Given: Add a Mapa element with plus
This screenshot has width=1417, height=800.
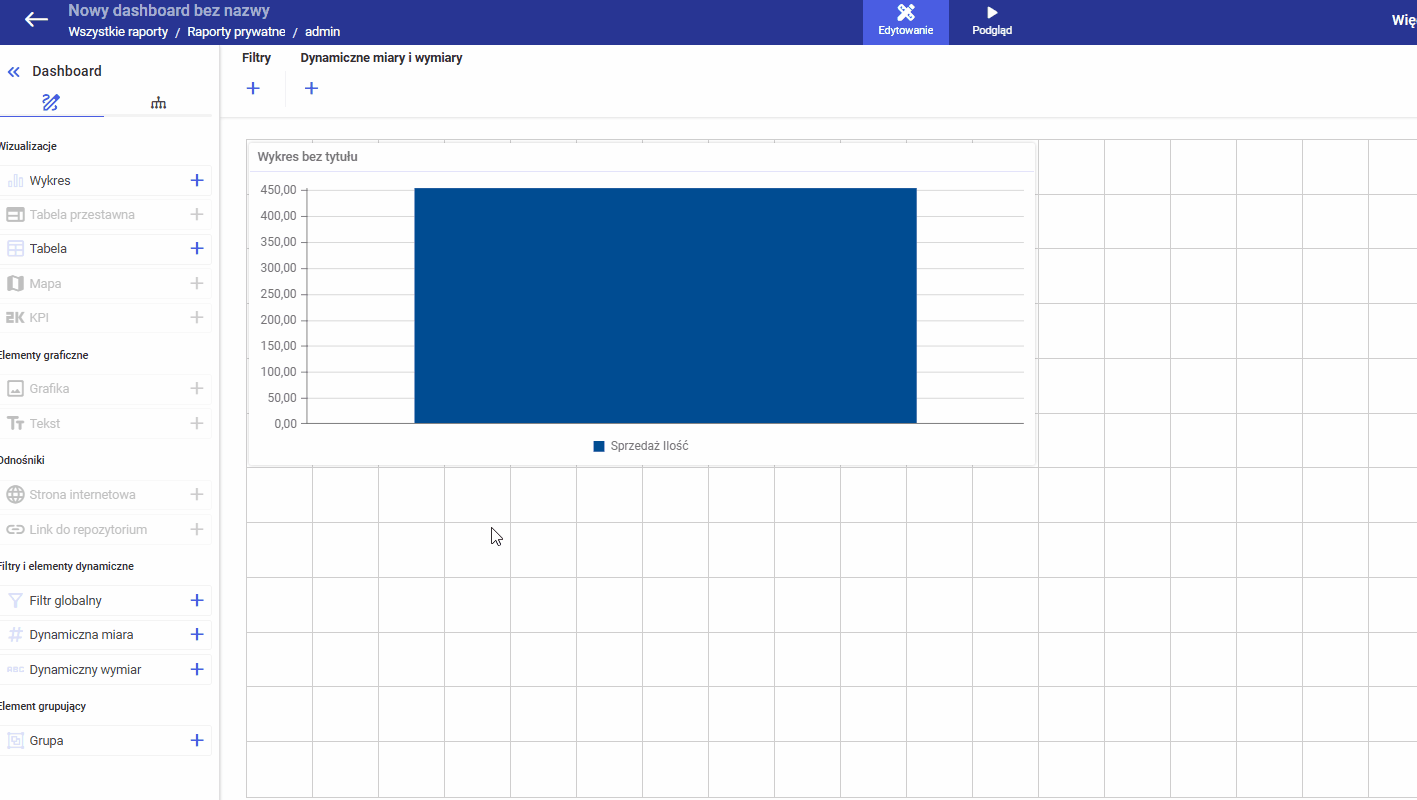Looking at the screenshot, I should 197,284.
